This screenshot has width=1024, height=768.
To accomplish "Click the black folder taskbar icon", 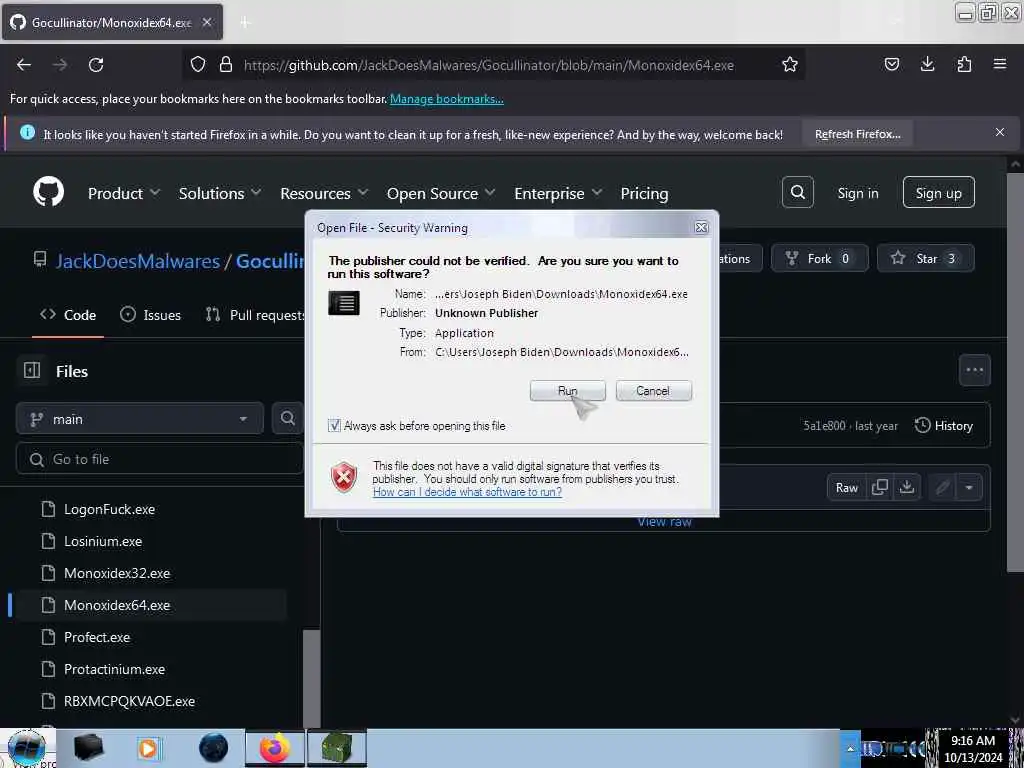I will [89, 748].
